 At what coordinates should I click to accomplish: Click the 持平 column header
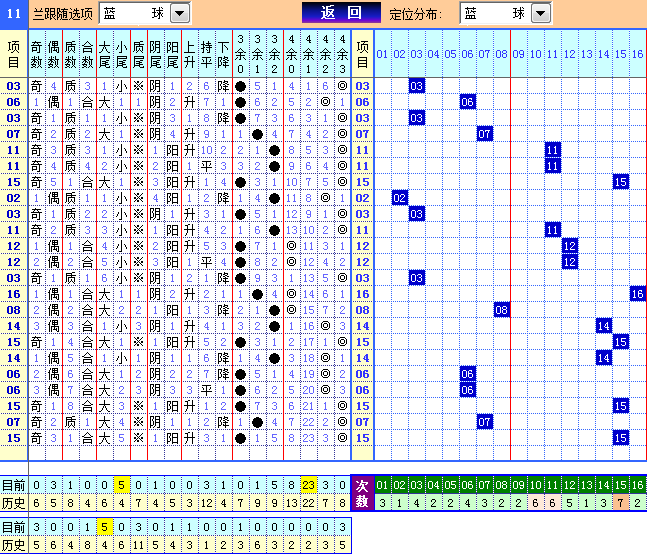(206, 54)
